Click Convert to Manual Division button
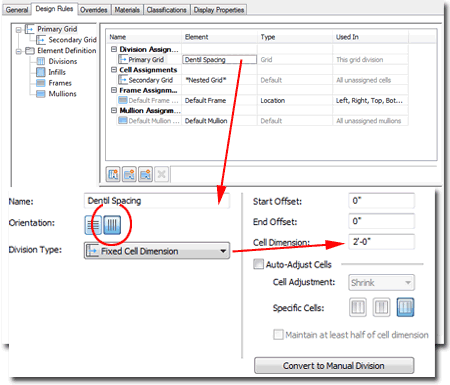 [x=334, y=366]
